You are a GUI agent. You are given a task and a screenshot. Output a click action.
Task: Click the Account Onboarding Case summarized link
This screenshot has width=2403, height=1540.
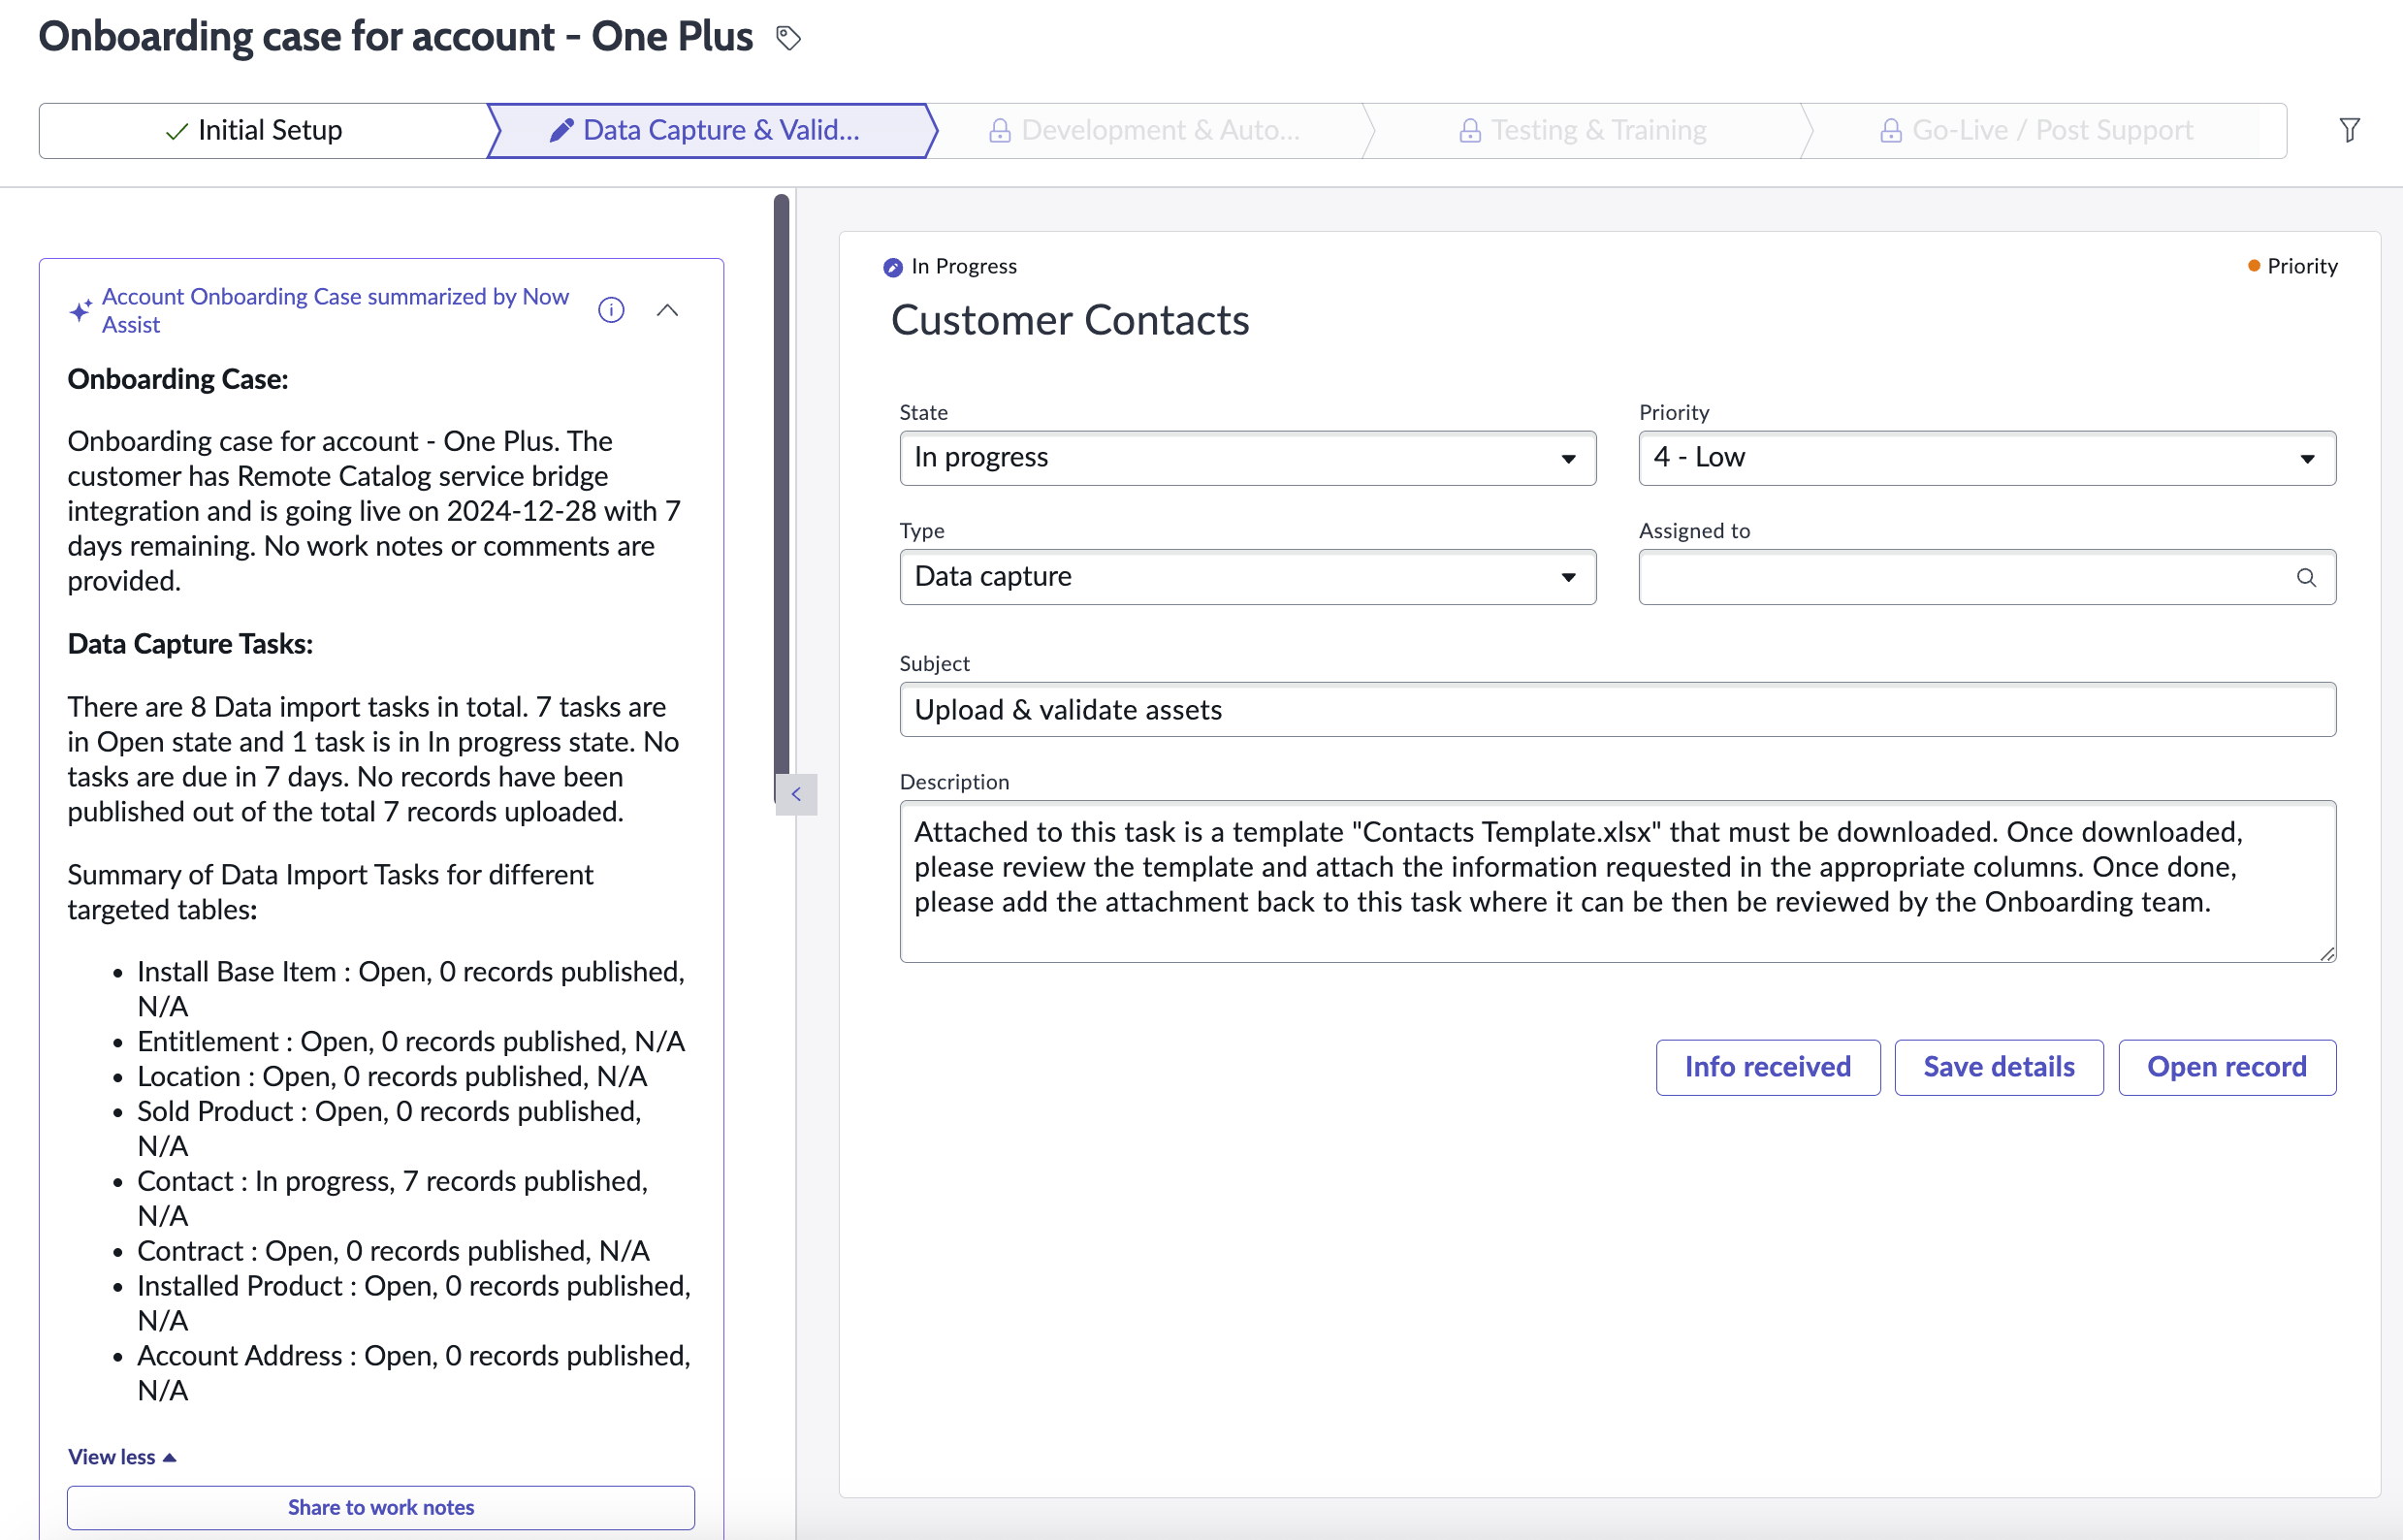click(335, 310)
